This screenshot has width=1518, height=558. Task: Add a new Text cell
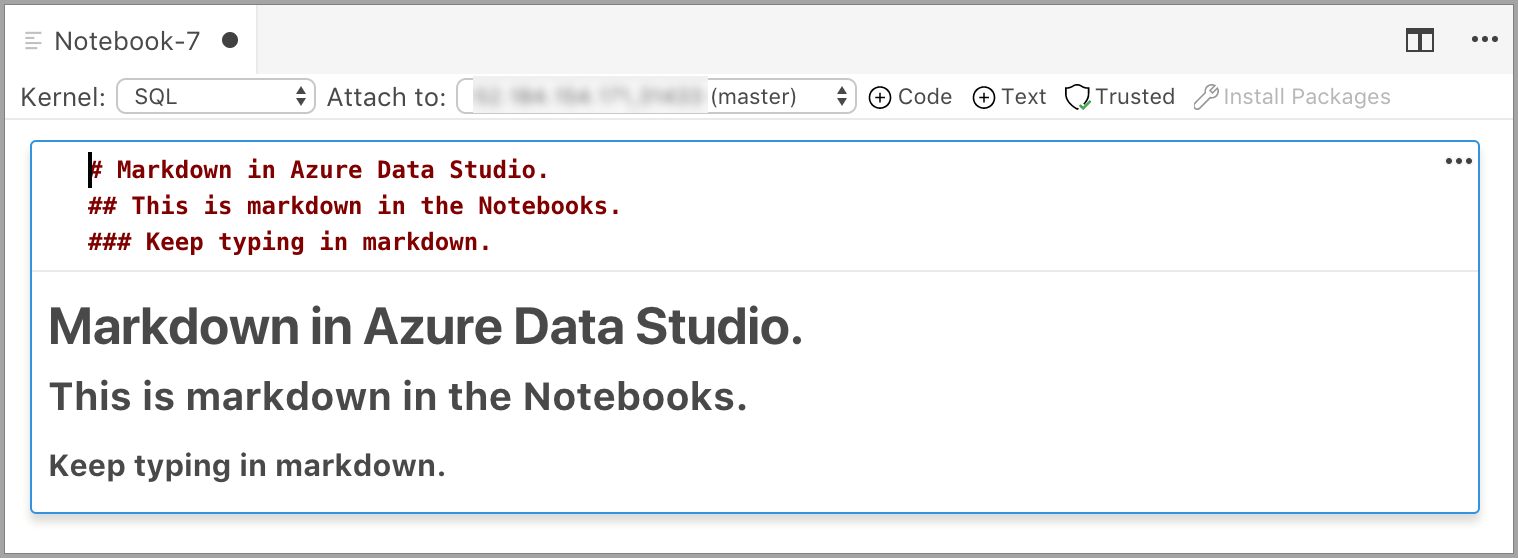click(x=1009, y=97)
